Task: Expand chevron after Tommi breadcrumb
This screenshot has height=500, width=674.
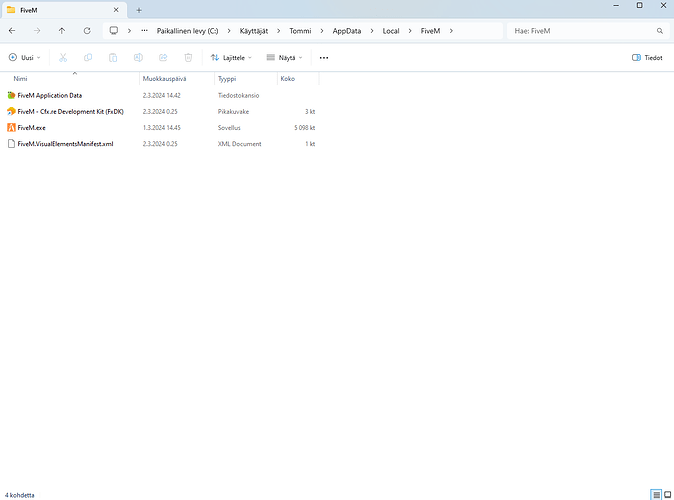Action: [322, 31]
